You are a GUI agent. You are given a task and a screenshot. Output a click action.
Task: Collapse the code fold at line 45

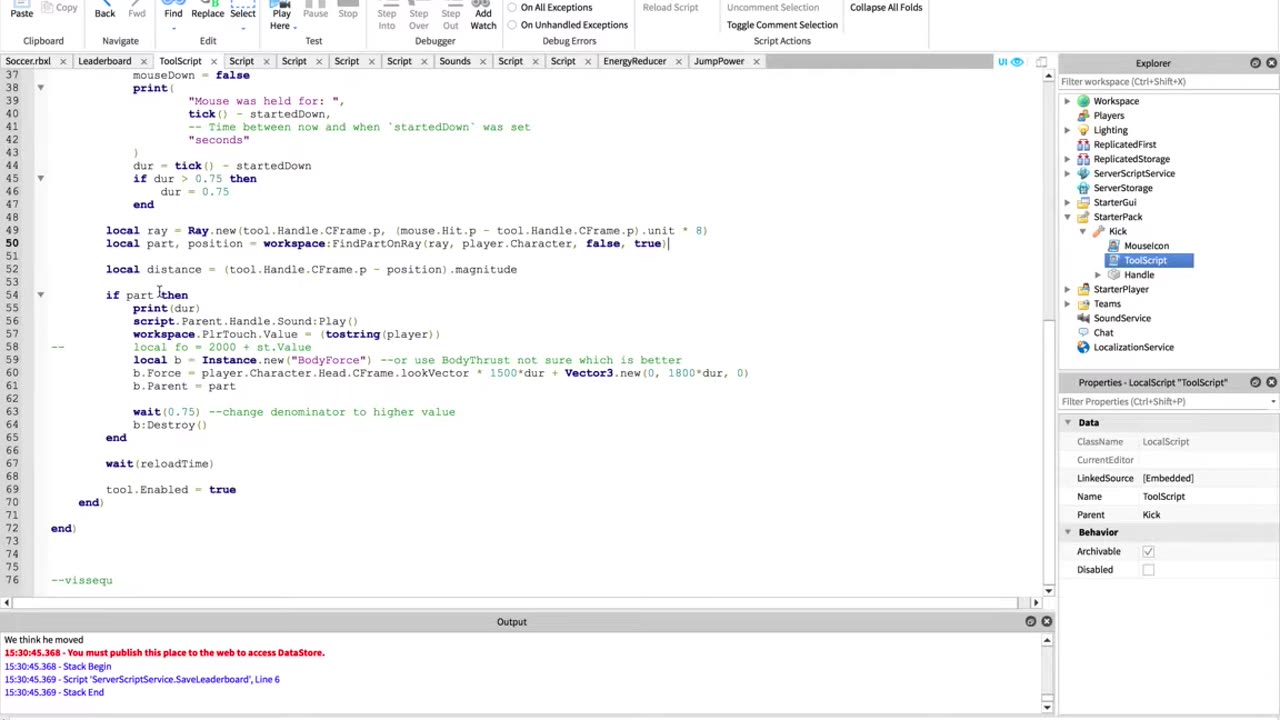(40, 178)
